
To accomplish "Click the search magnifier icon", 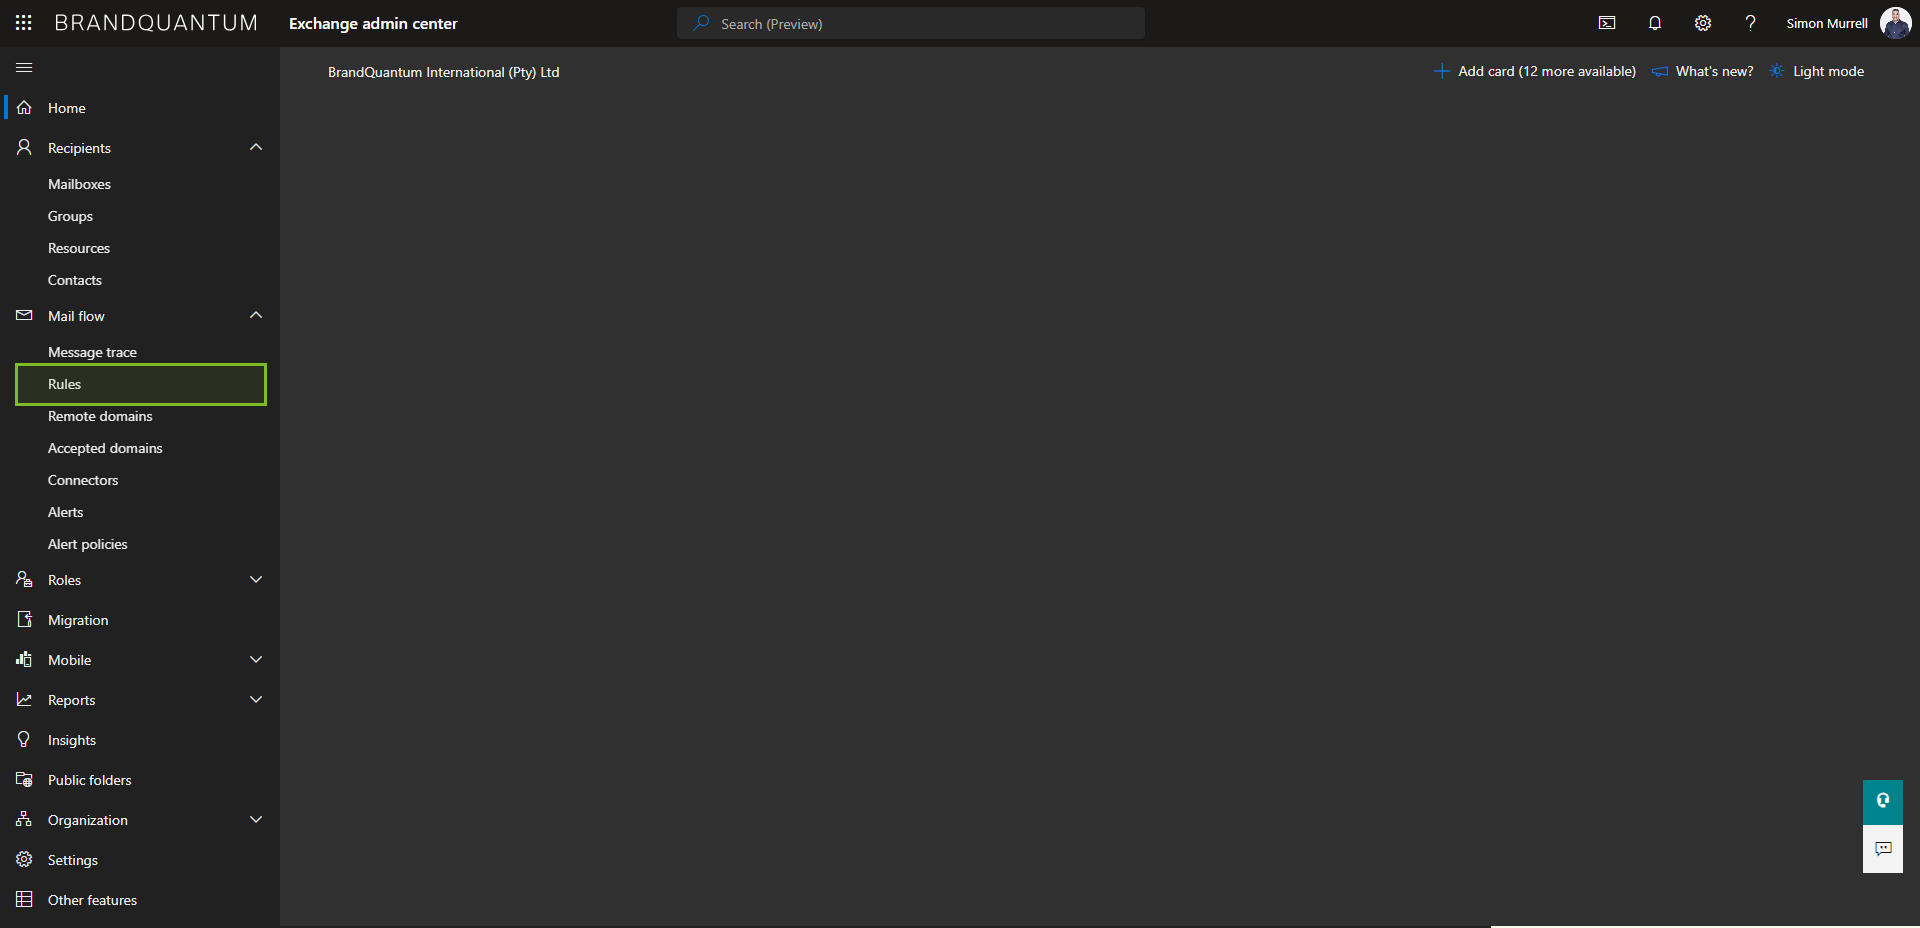I will pos(702,23).
